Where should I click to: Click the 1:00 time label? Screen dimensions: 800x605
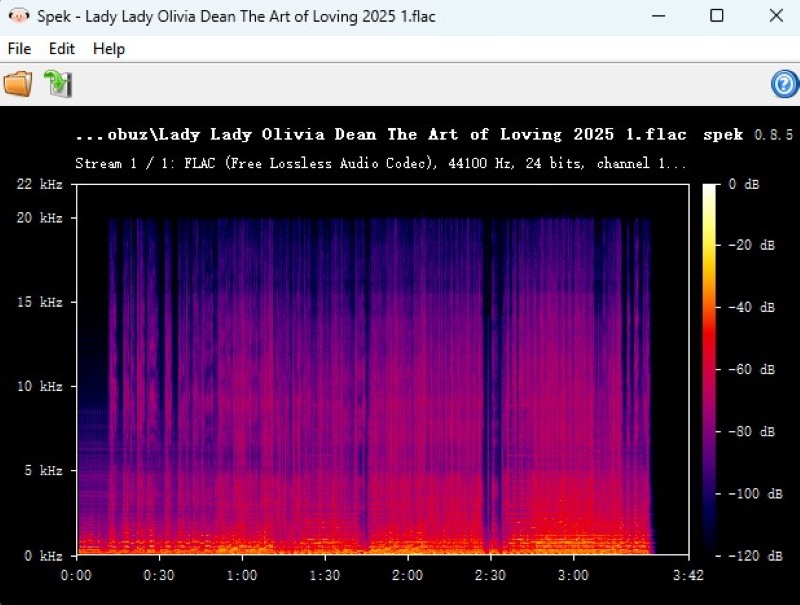[x=242, y=575]
